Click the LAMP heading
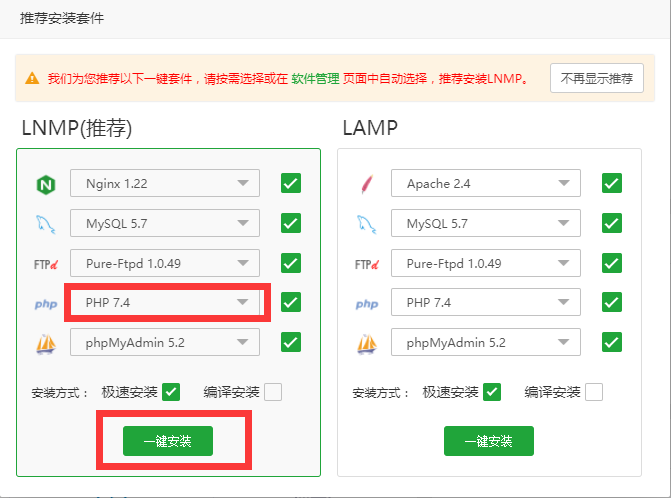Image resolution: width=671 pixels, height=498 pixels. click(370, 128)
